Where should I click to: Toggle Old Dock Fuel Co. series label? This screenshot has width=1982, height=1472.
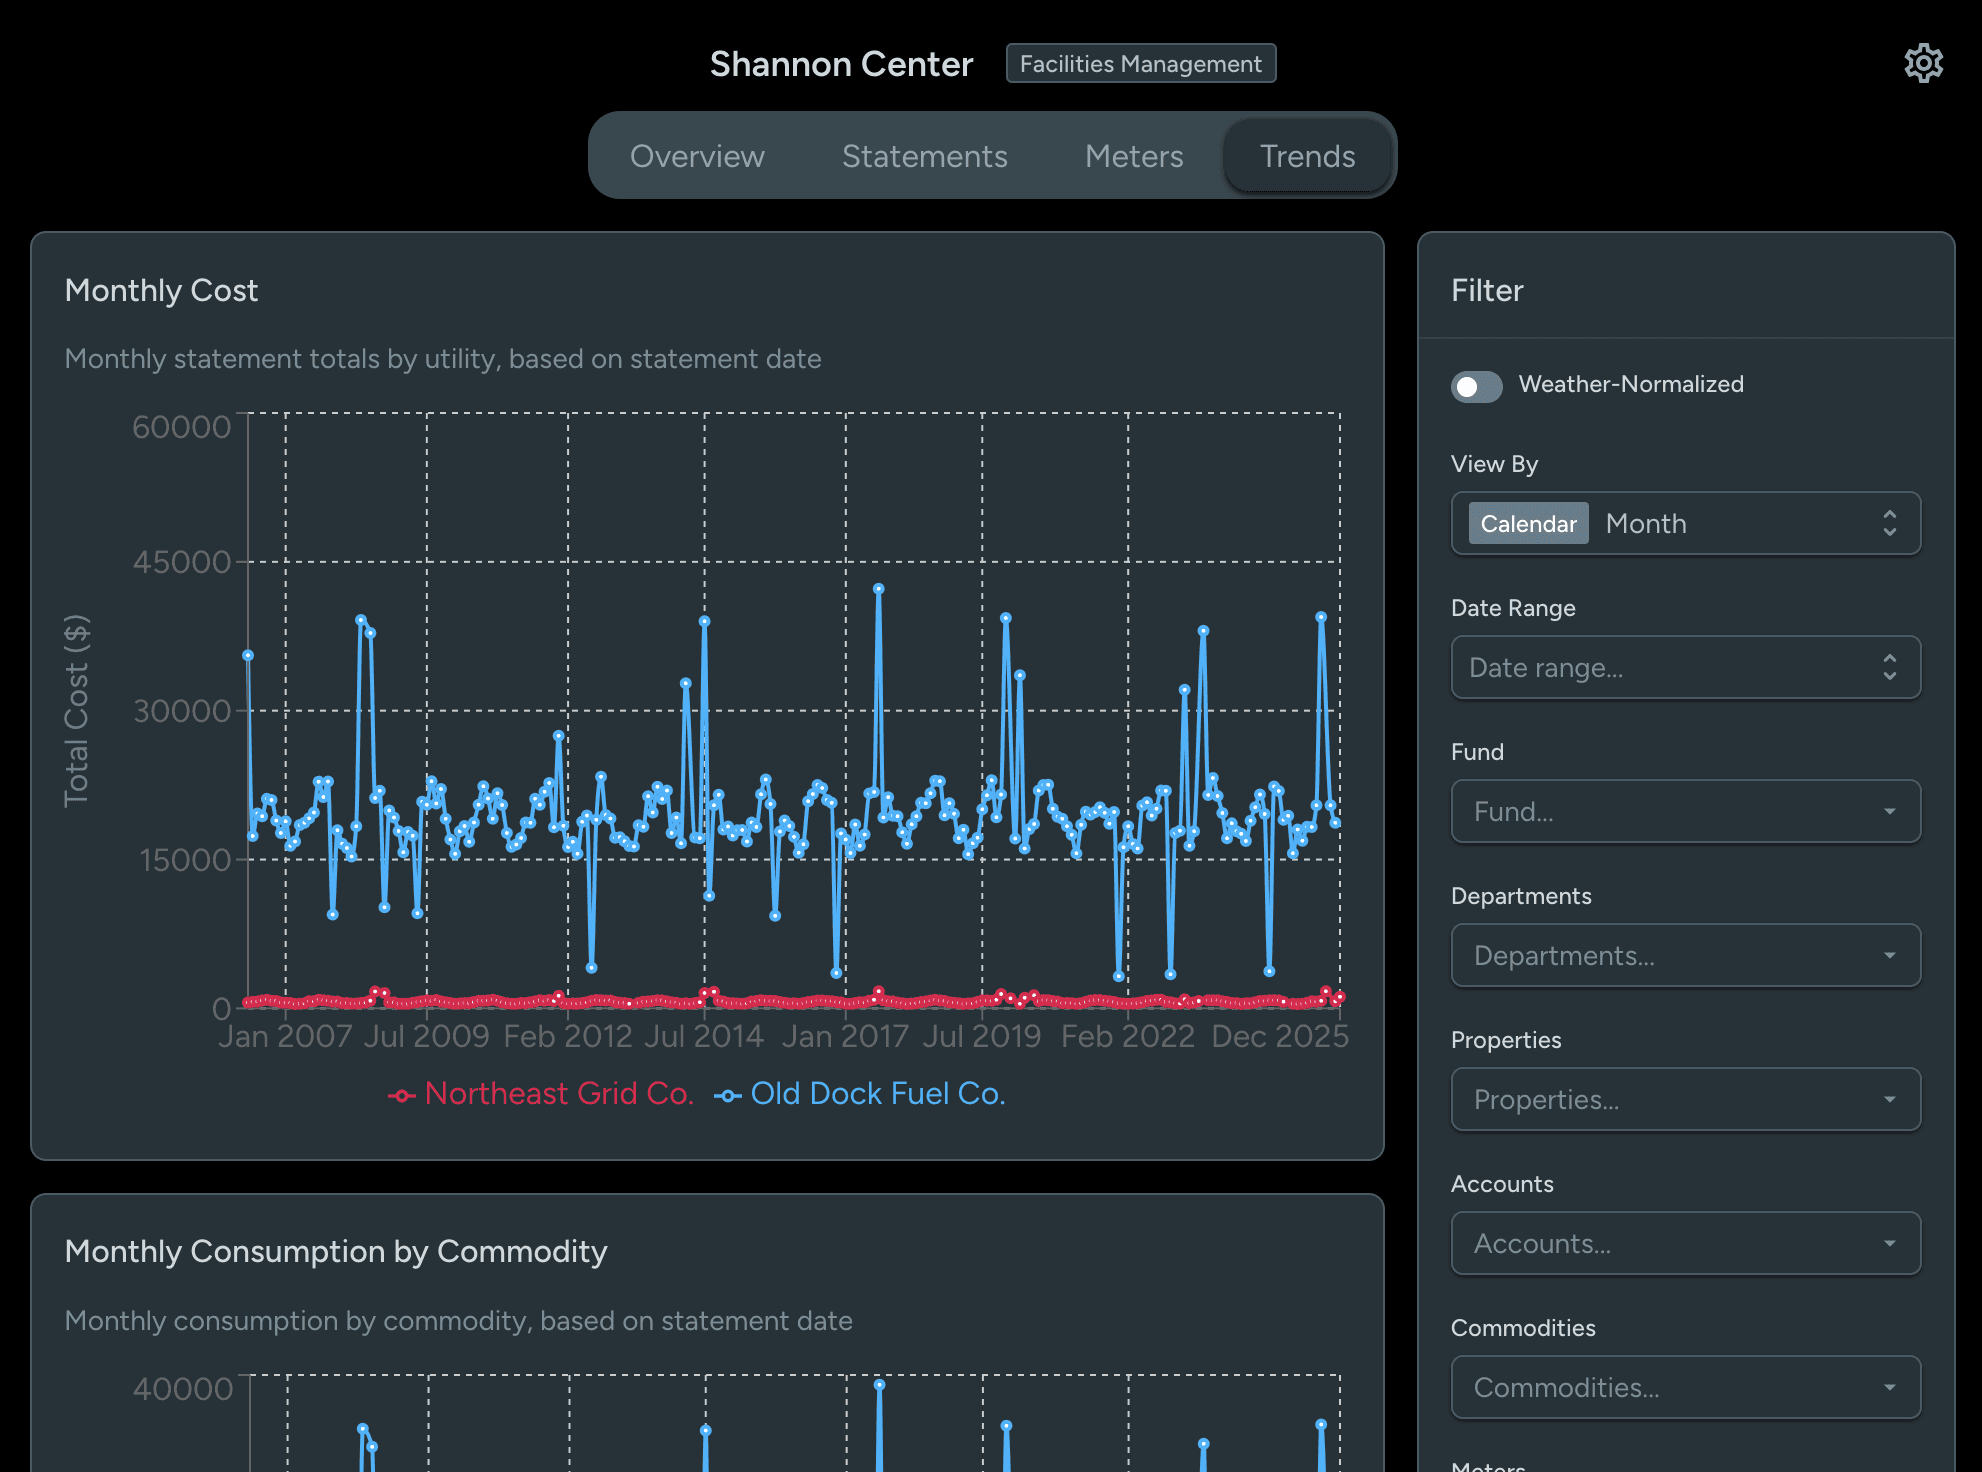(877, 1094)
